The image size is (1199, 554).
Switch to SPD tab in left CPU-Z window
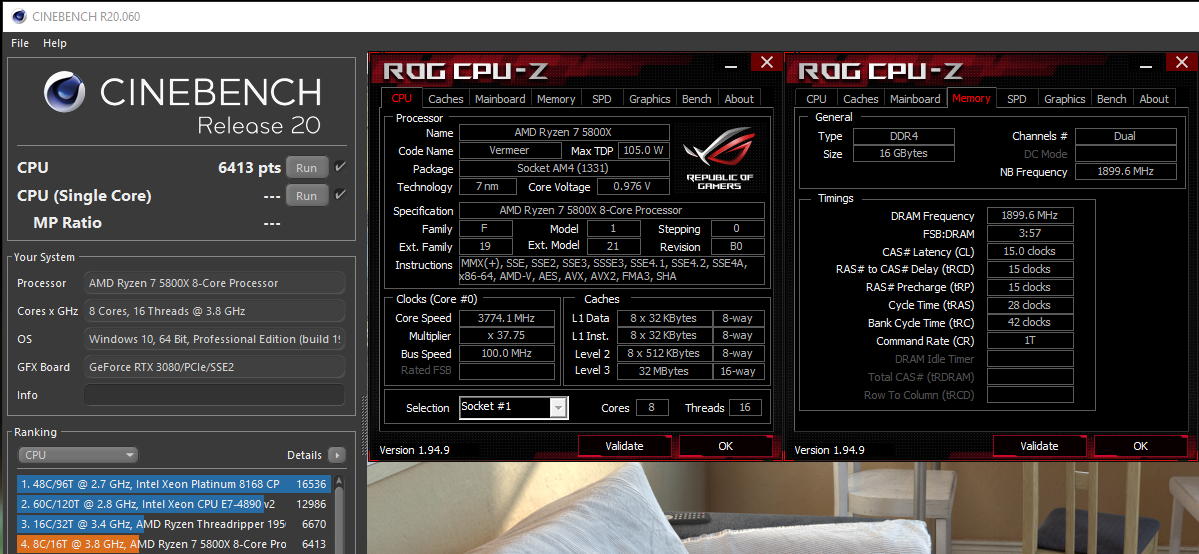tap(602, 99)
